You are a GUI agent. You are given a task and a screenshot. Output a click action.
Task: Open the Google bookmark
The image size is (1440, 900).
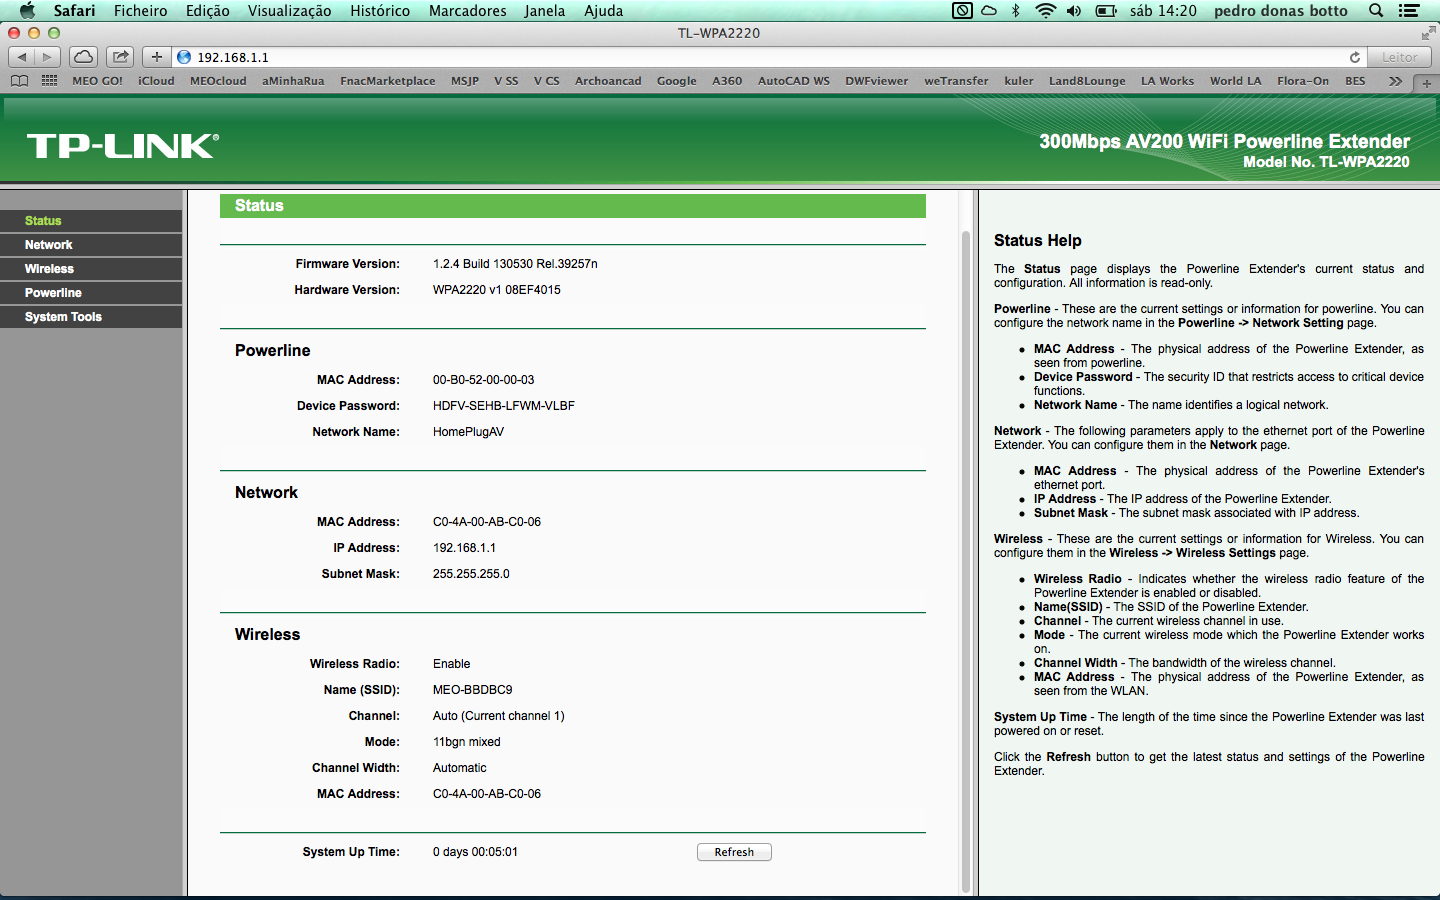677,81
